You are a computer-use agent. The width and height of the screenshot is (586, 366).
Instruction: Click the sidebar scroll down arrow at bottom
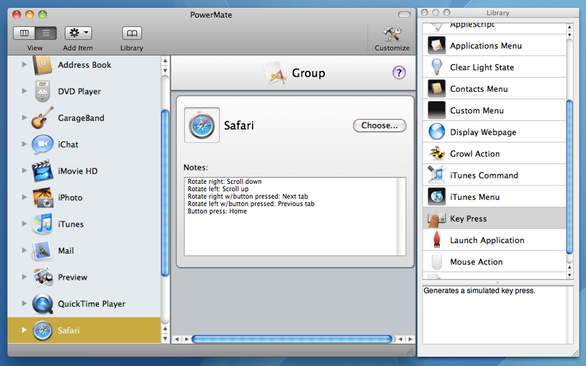[165, 339]
